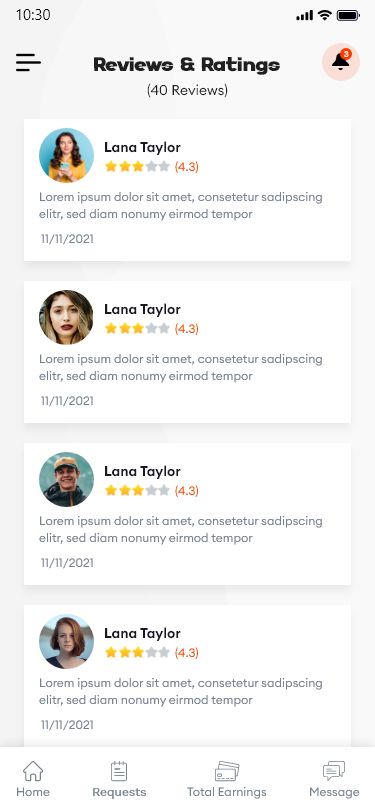Screen dimensions: 375x812
Task: Open profile photo of woman holding phone
Action: pyautogui.click(x=66, y=155)
